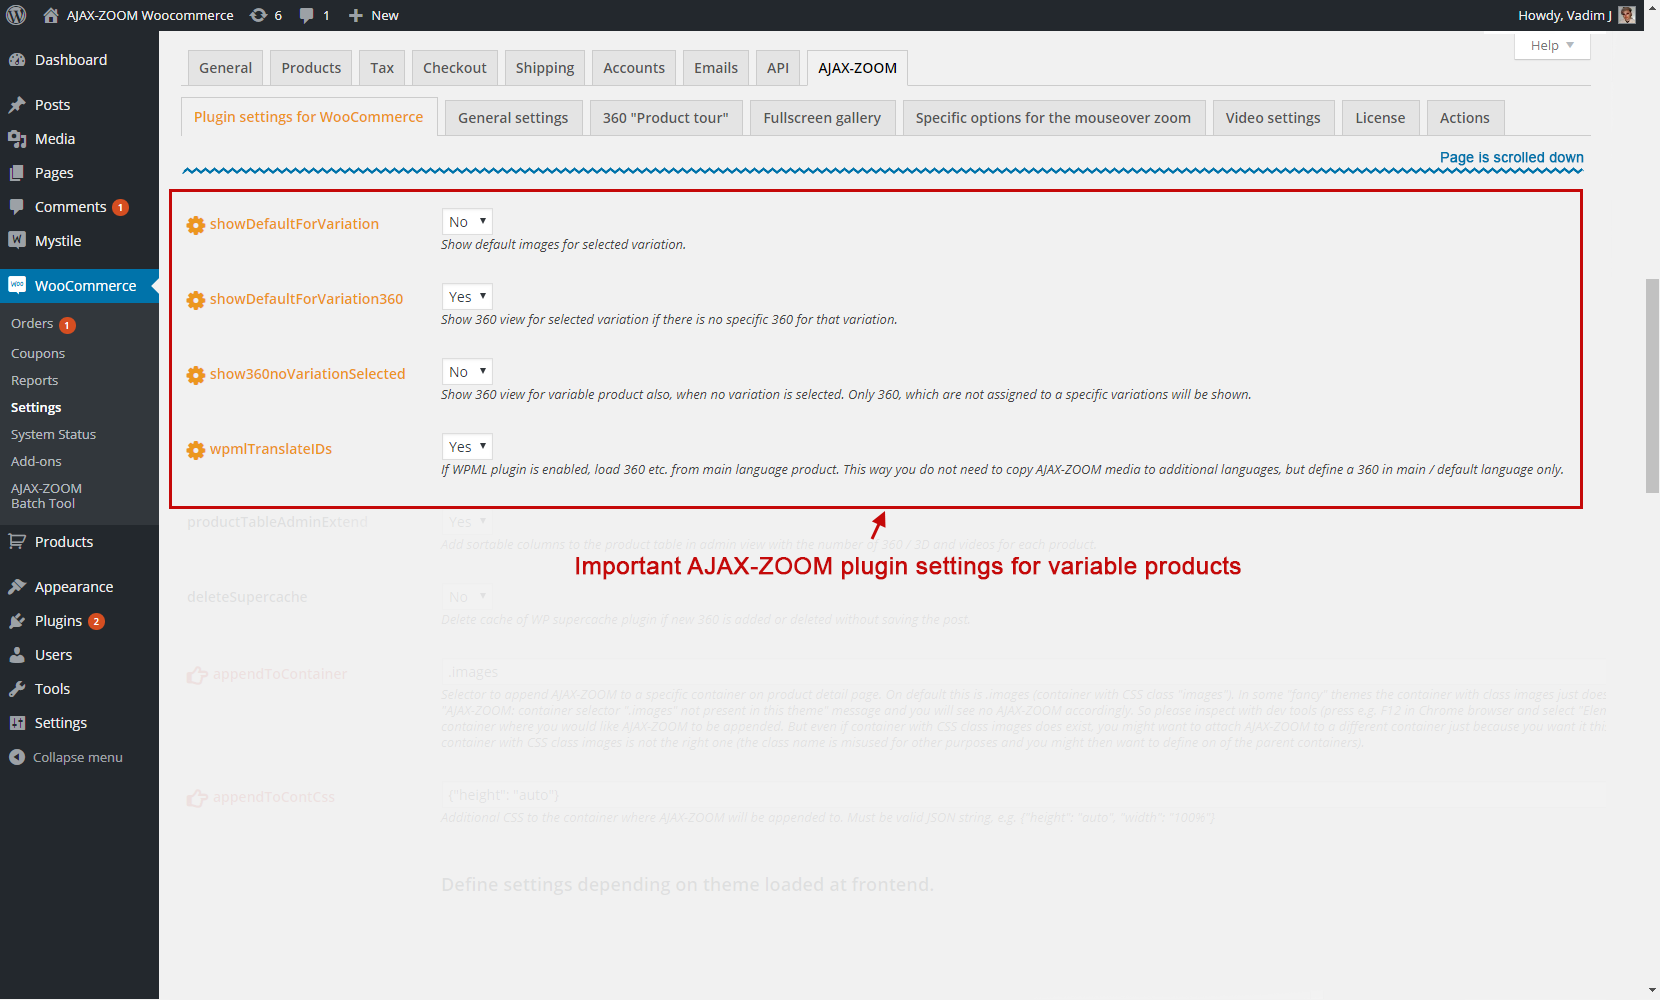This screenshot has height=1000, width=1660.
Task: Click the Products cart icon
Action: tap(17, 541)
